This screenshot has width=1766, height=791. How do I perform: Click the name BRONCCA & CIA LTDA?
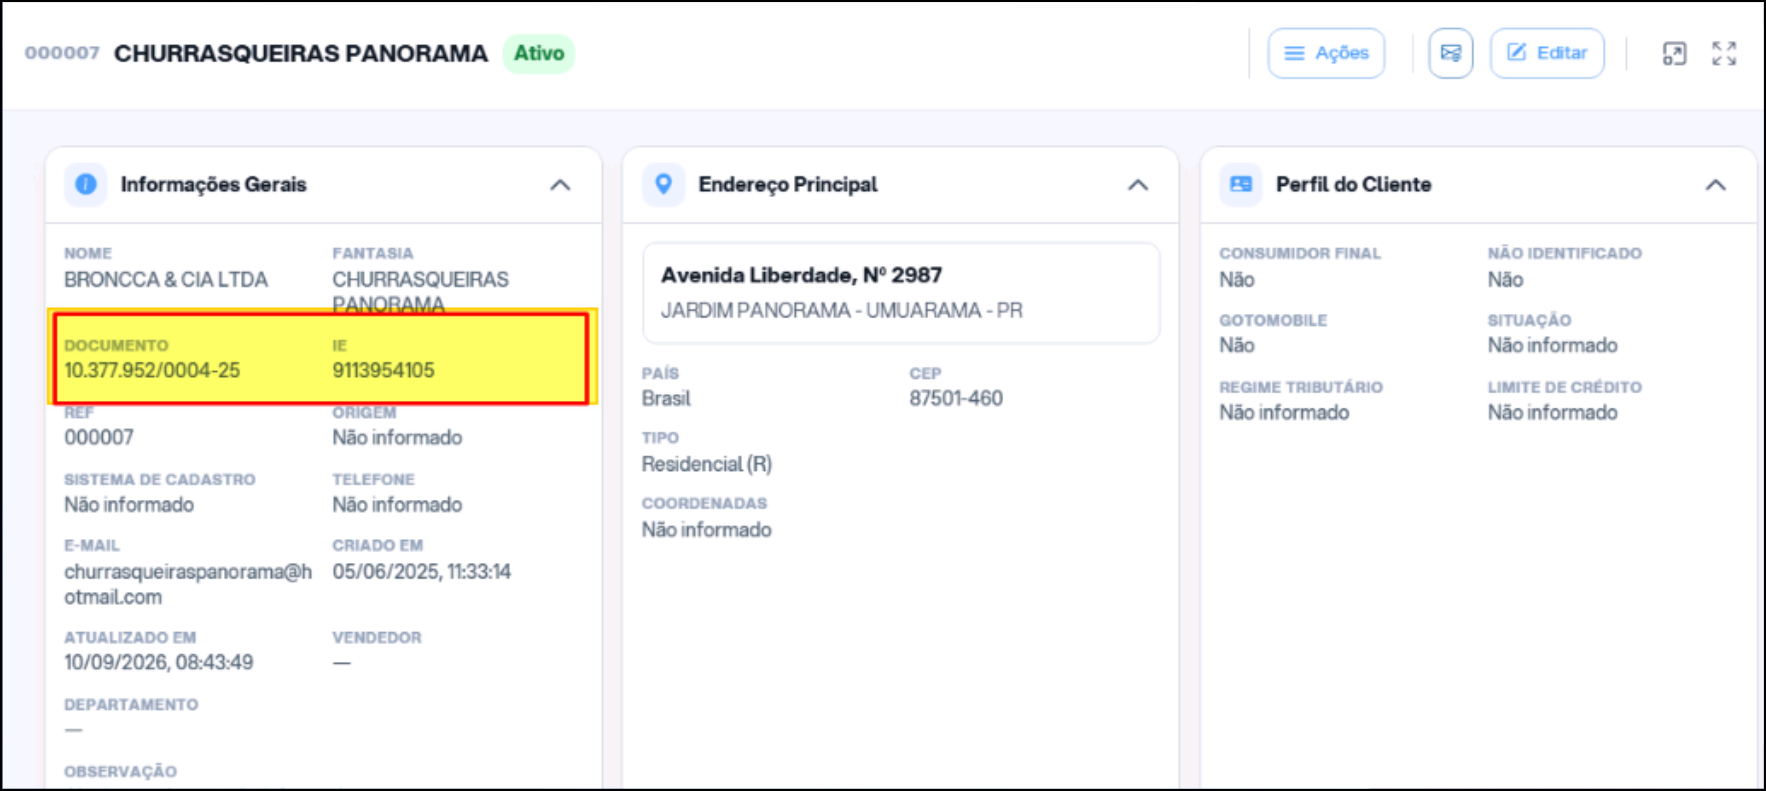tap(166, 280)
